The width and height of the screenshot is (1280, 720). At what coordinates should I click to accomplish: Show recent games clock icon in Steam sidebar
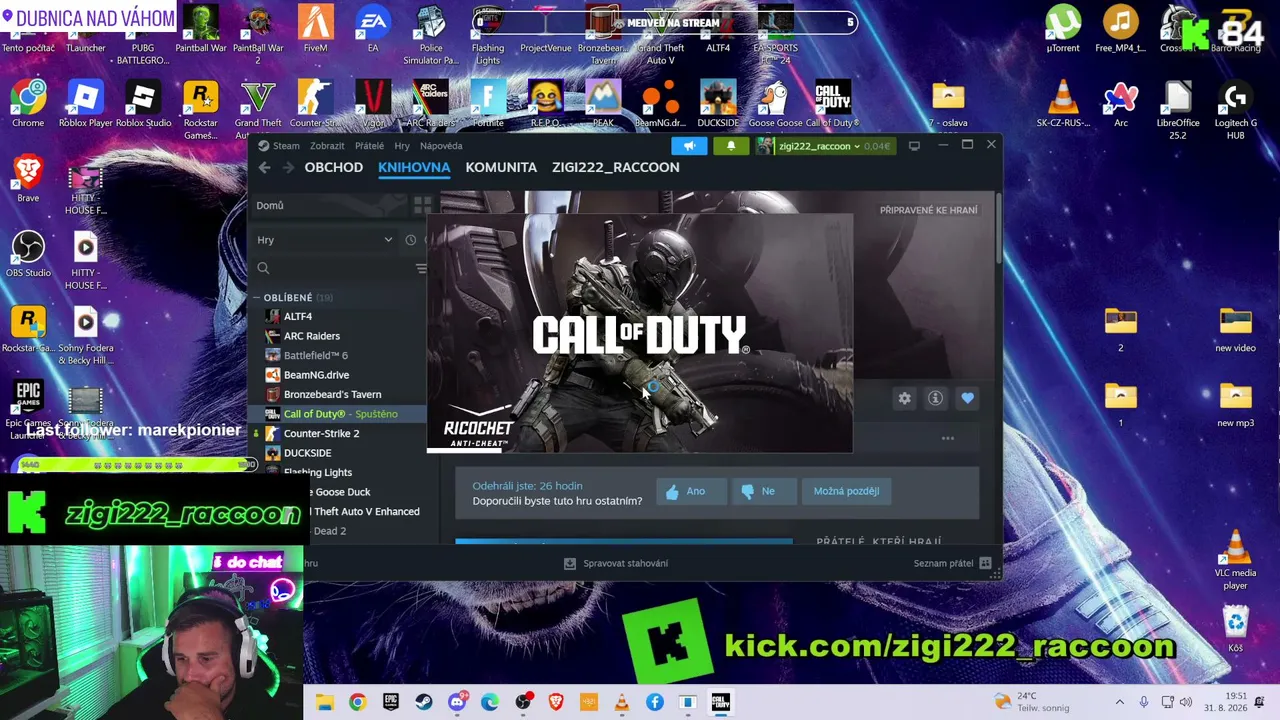tap(410, 240)
